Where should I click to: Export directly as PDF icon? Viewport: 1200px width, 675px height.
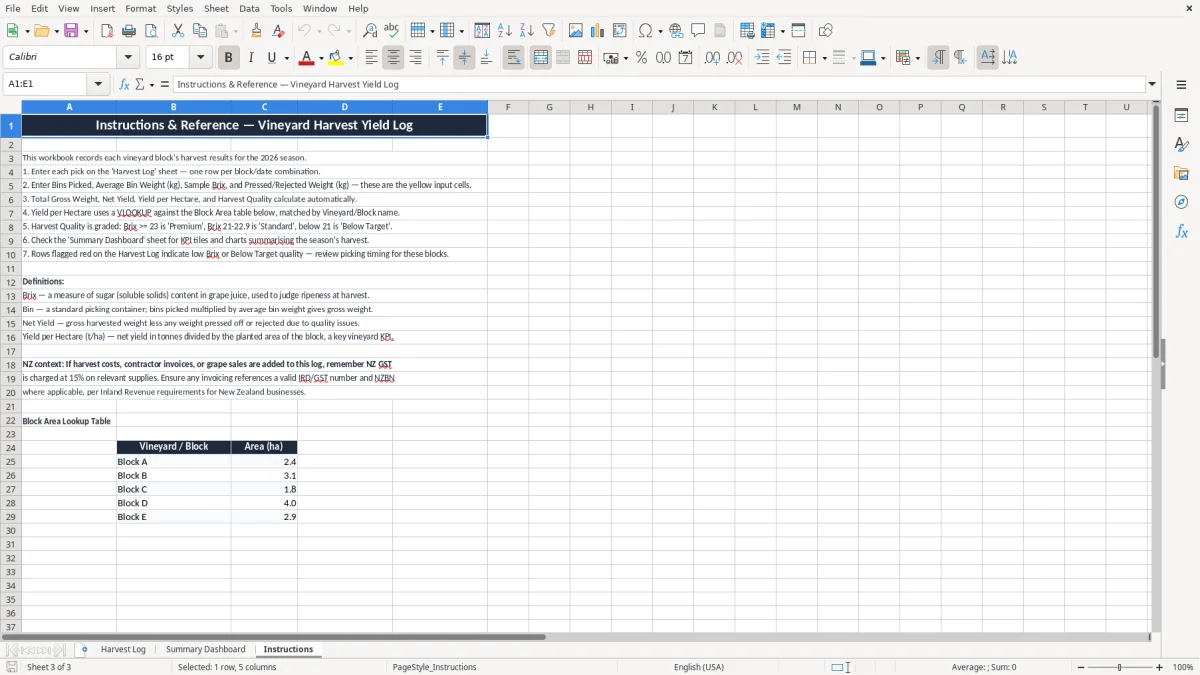pyautogui.click(x=107, y=31)
